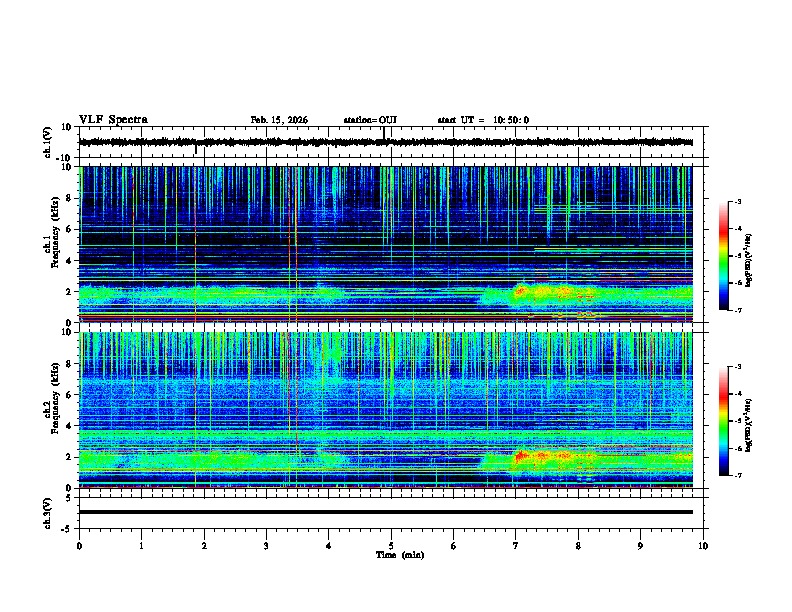
Task: Click the ch.1 voltage waveform trace
Action: [x=386, y=142]
